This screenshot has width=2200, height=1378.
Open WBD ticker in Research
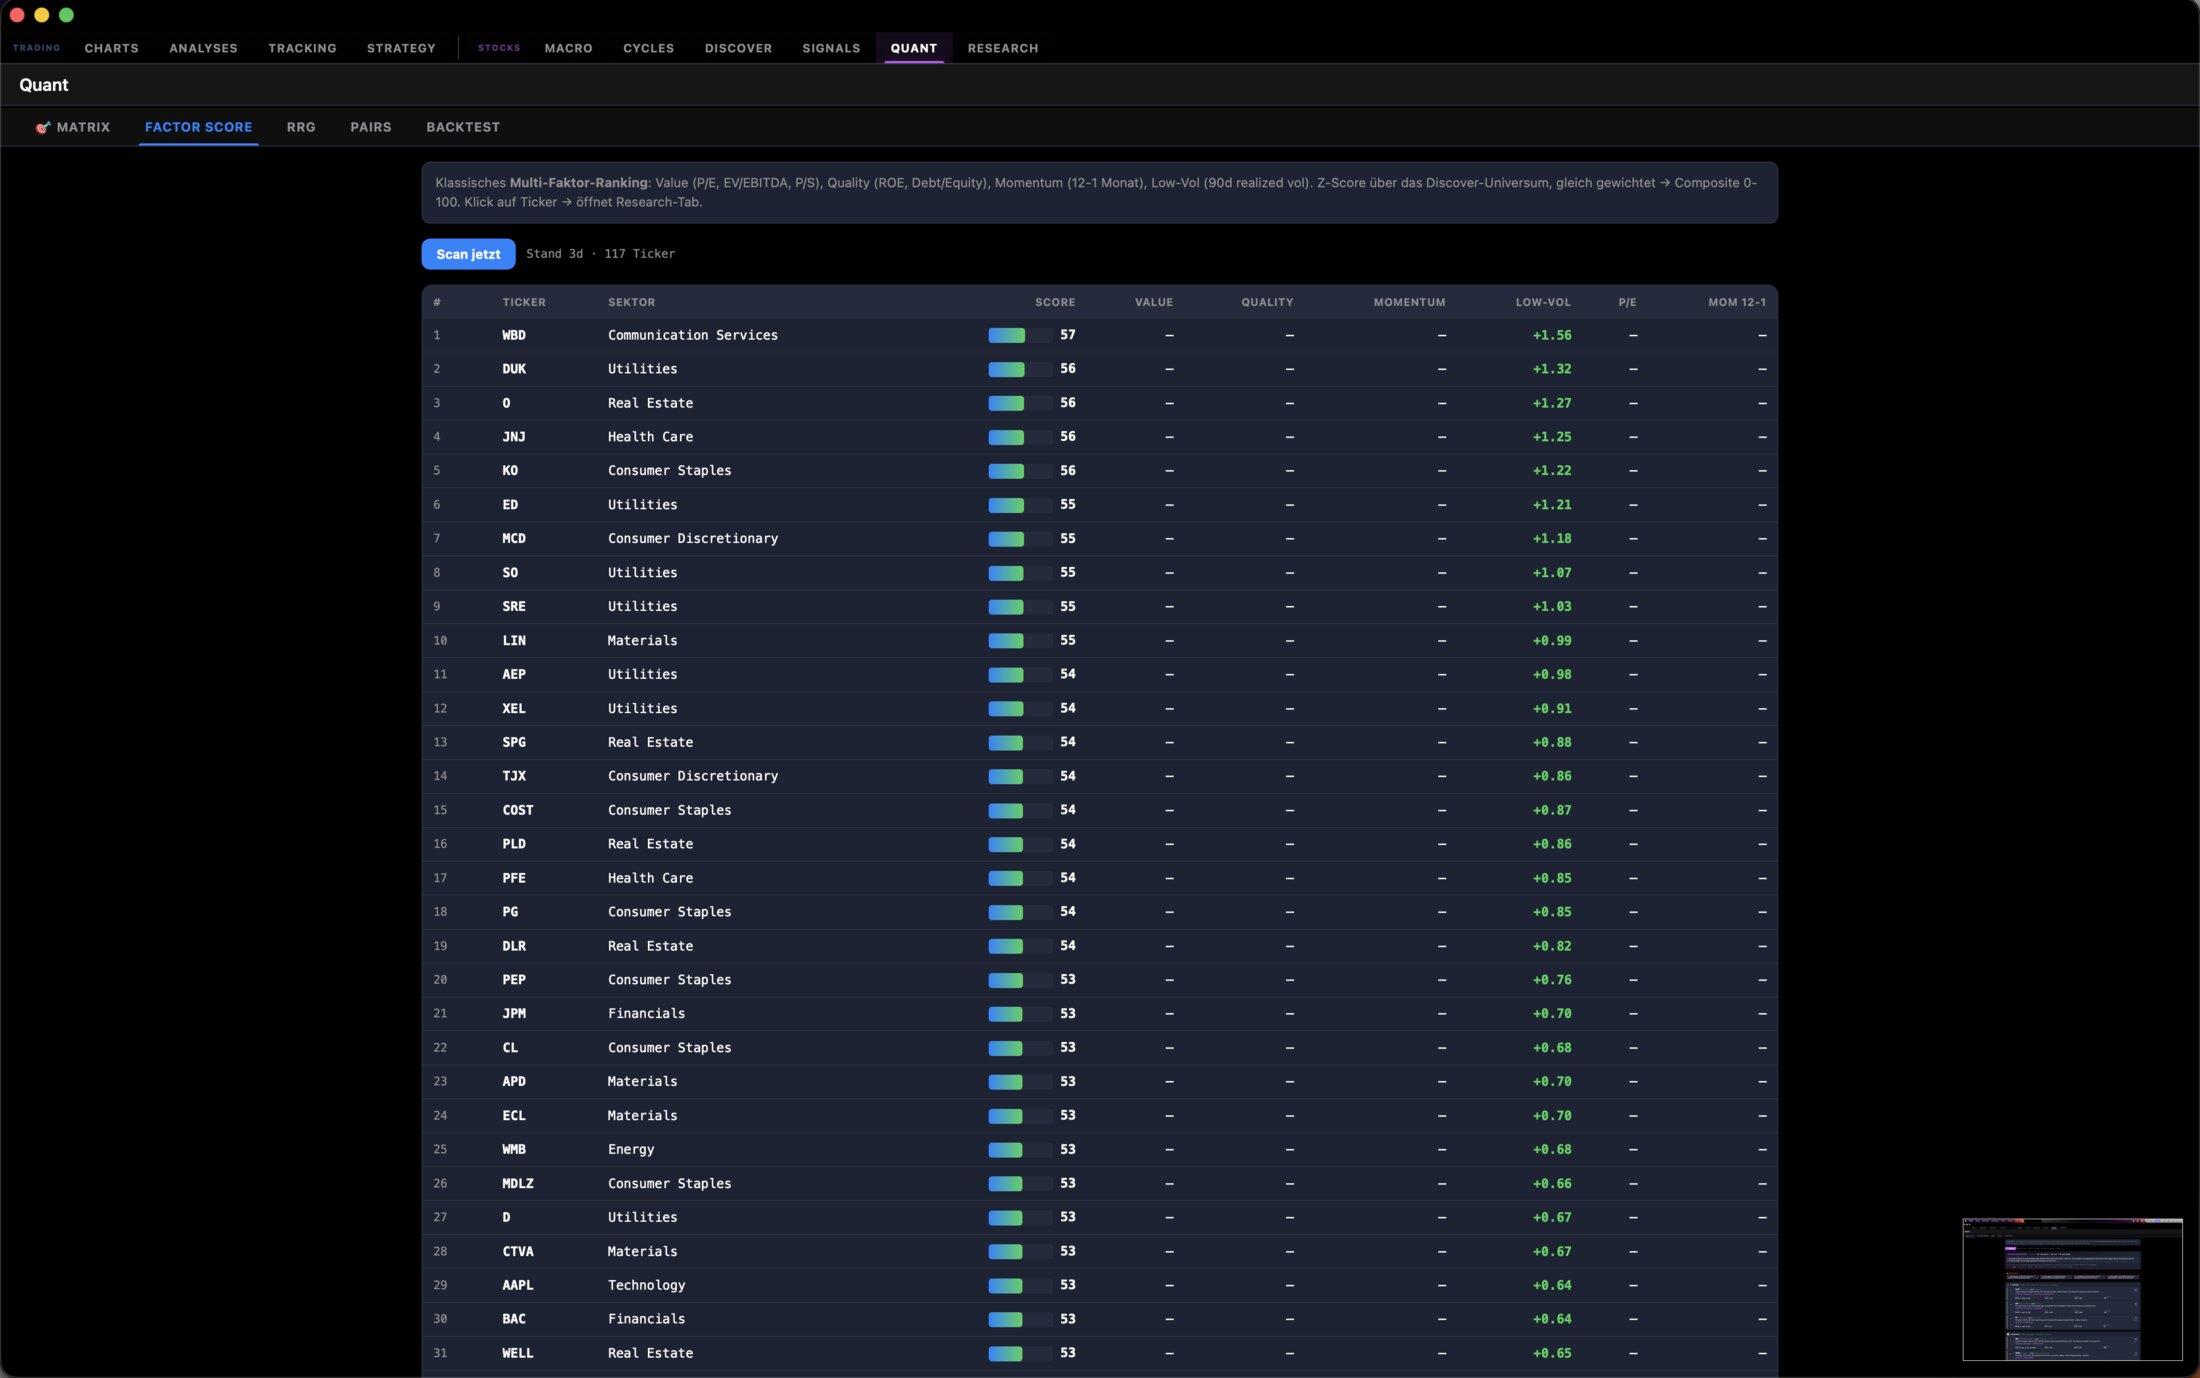pos(514,335)
